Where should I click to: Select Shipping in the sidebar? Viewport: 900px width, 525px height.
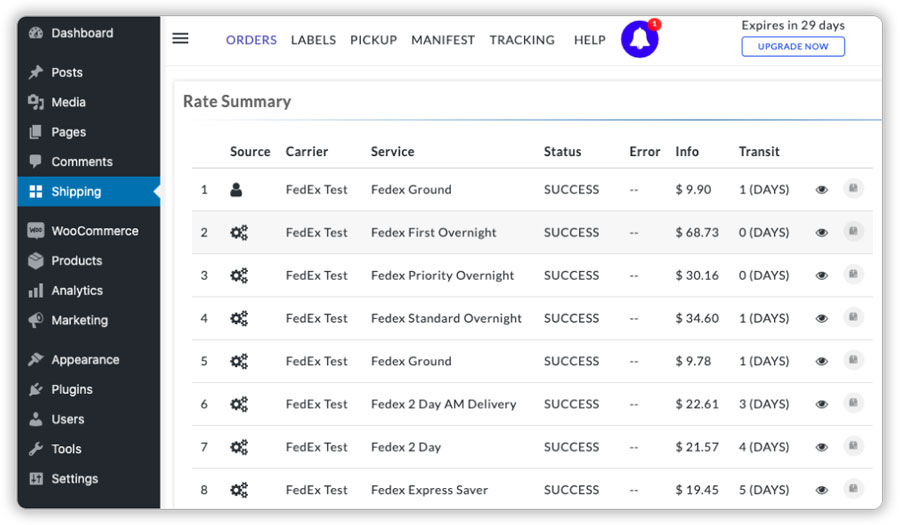(88, 192)
